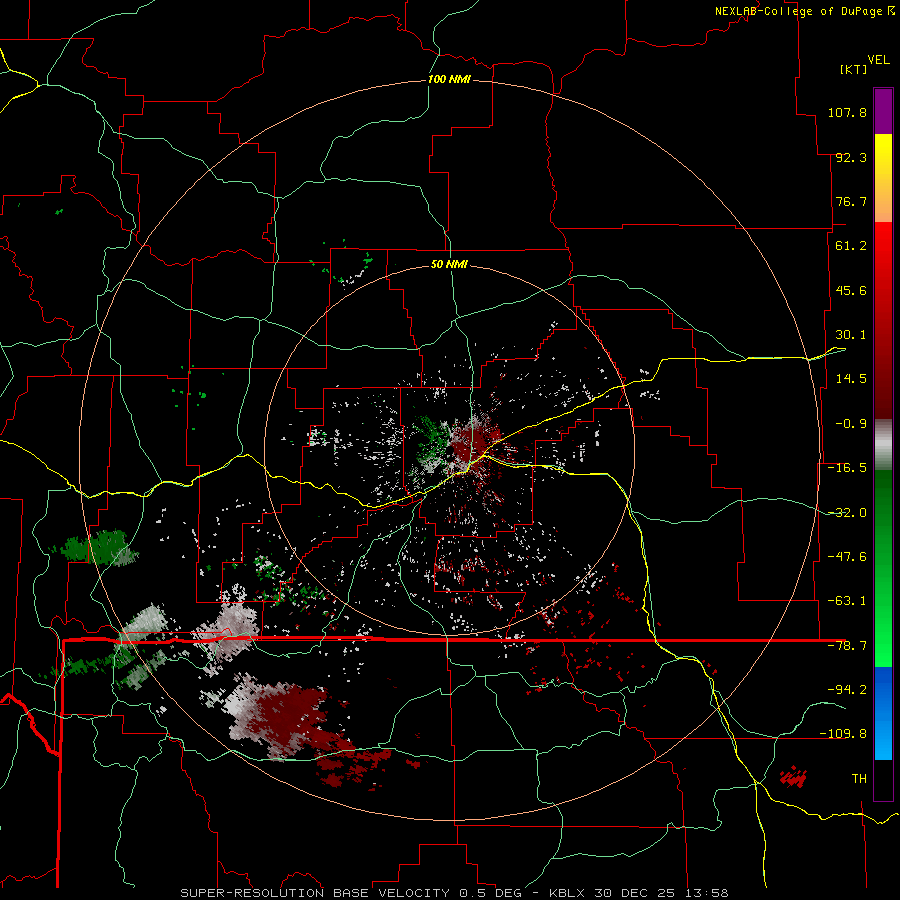Click the 107.8 legend value

point(847,112)
